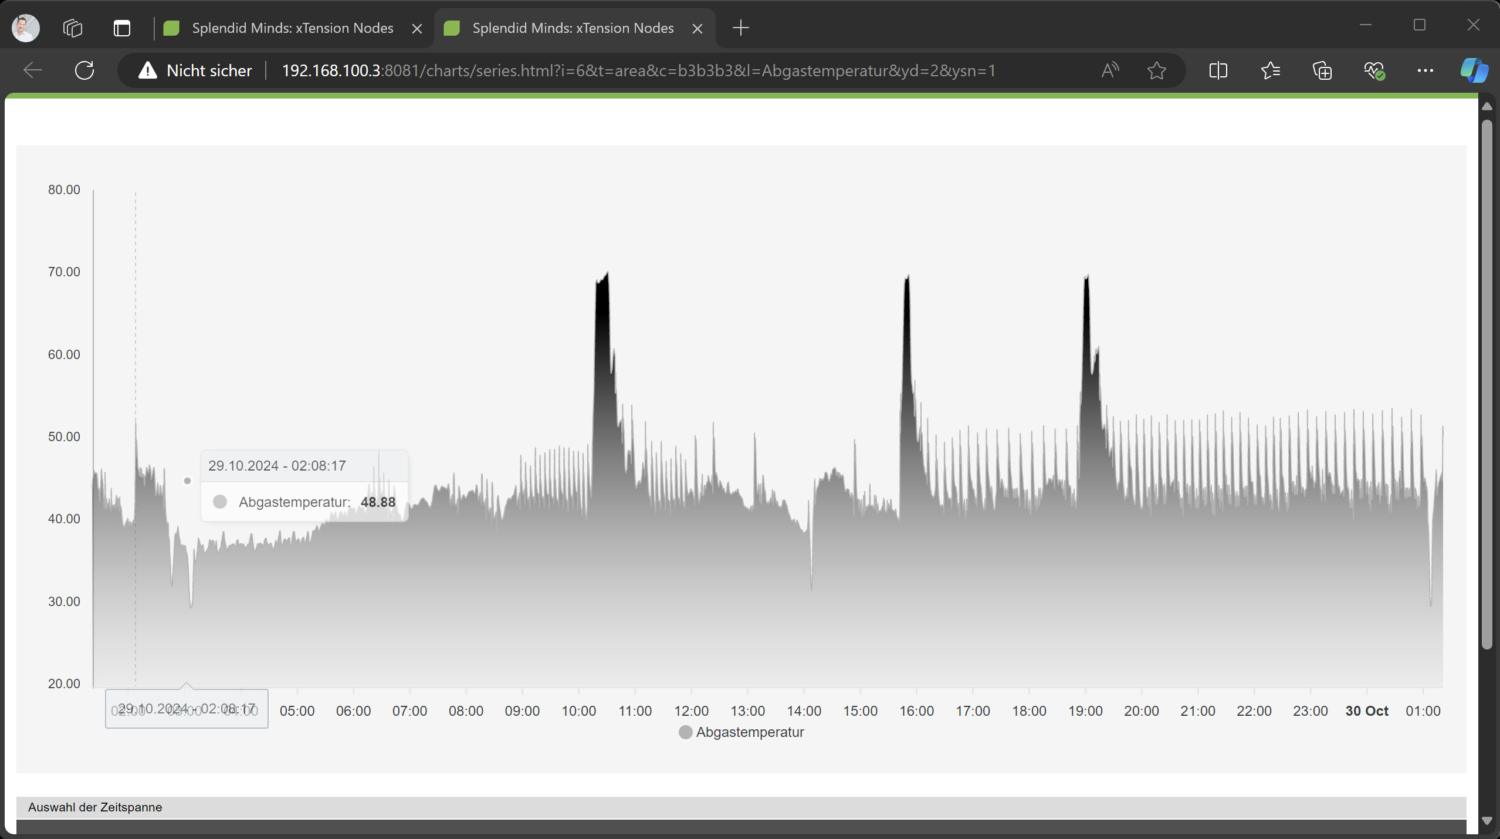
Task: Open the tab actions menu icon
Action: pyautogui.click(x=122, y=27)
